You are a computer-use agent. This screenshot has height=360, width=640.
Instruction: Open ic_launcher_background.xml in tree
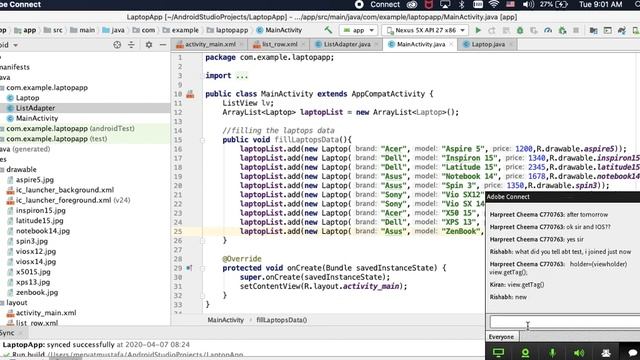tap(64, 190)
